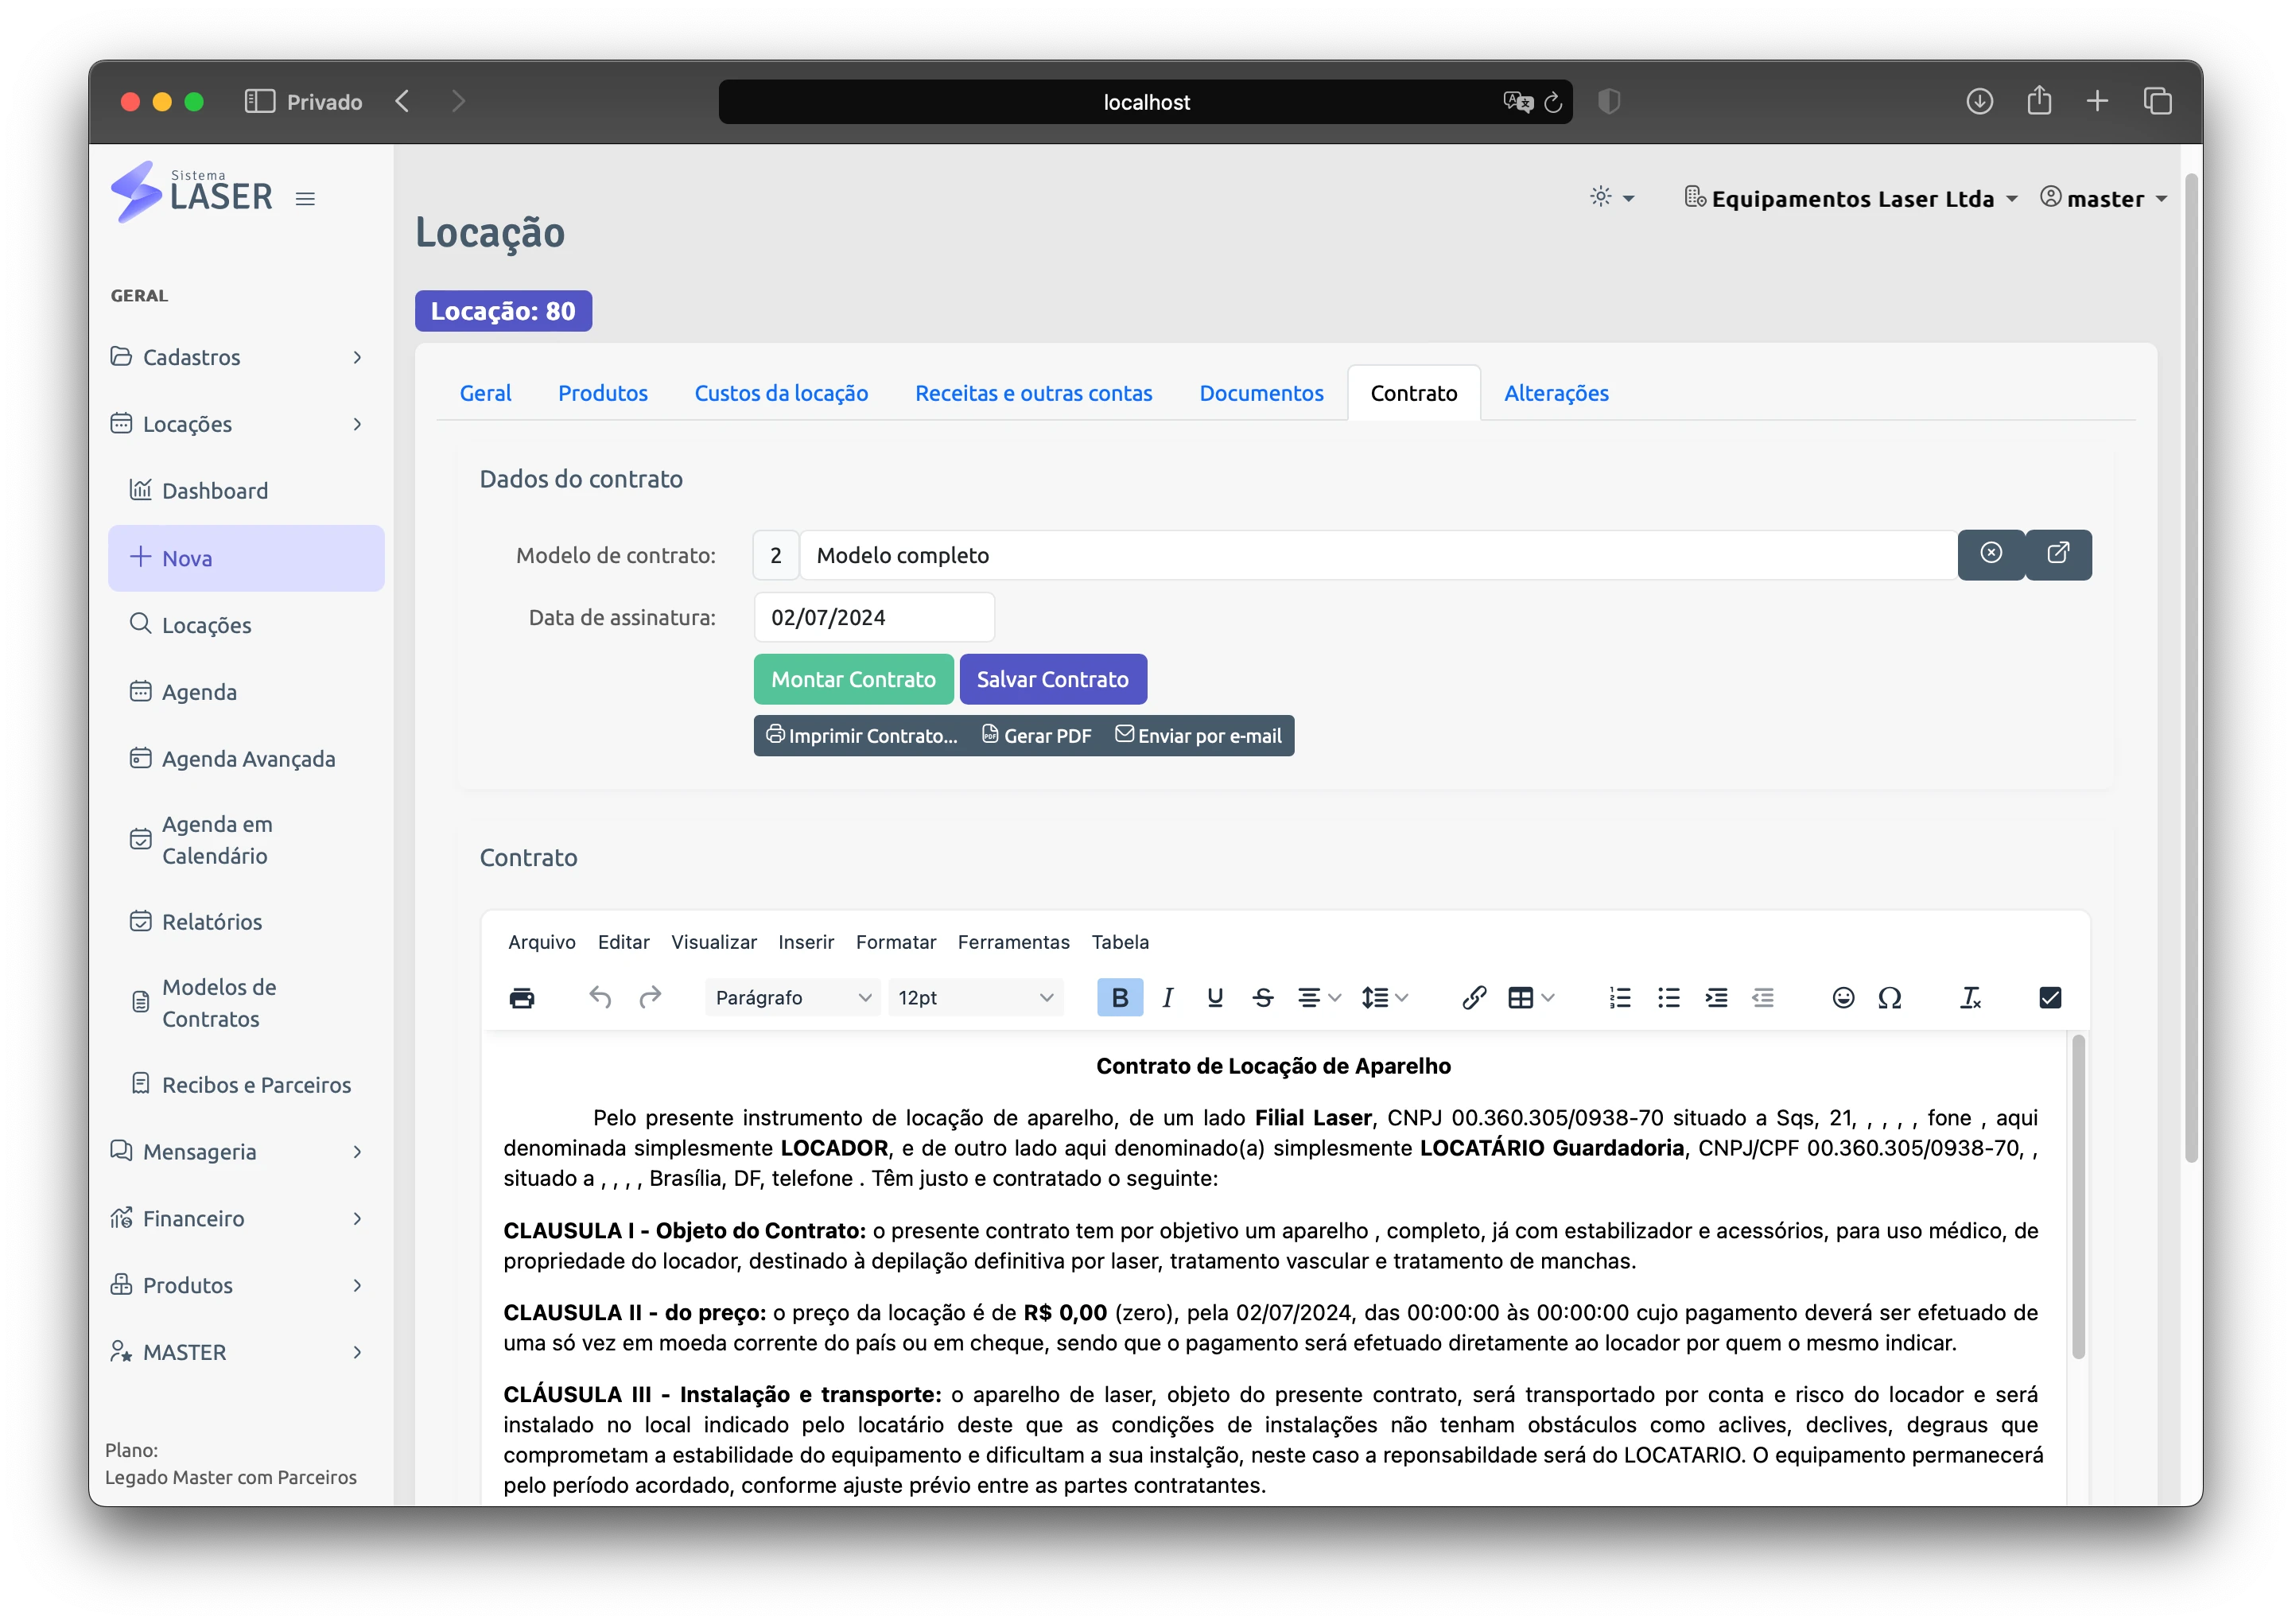Open the Ferramentas editor menu
This screenshot has width=2292, height=1624.
(x=1013, y=942)
